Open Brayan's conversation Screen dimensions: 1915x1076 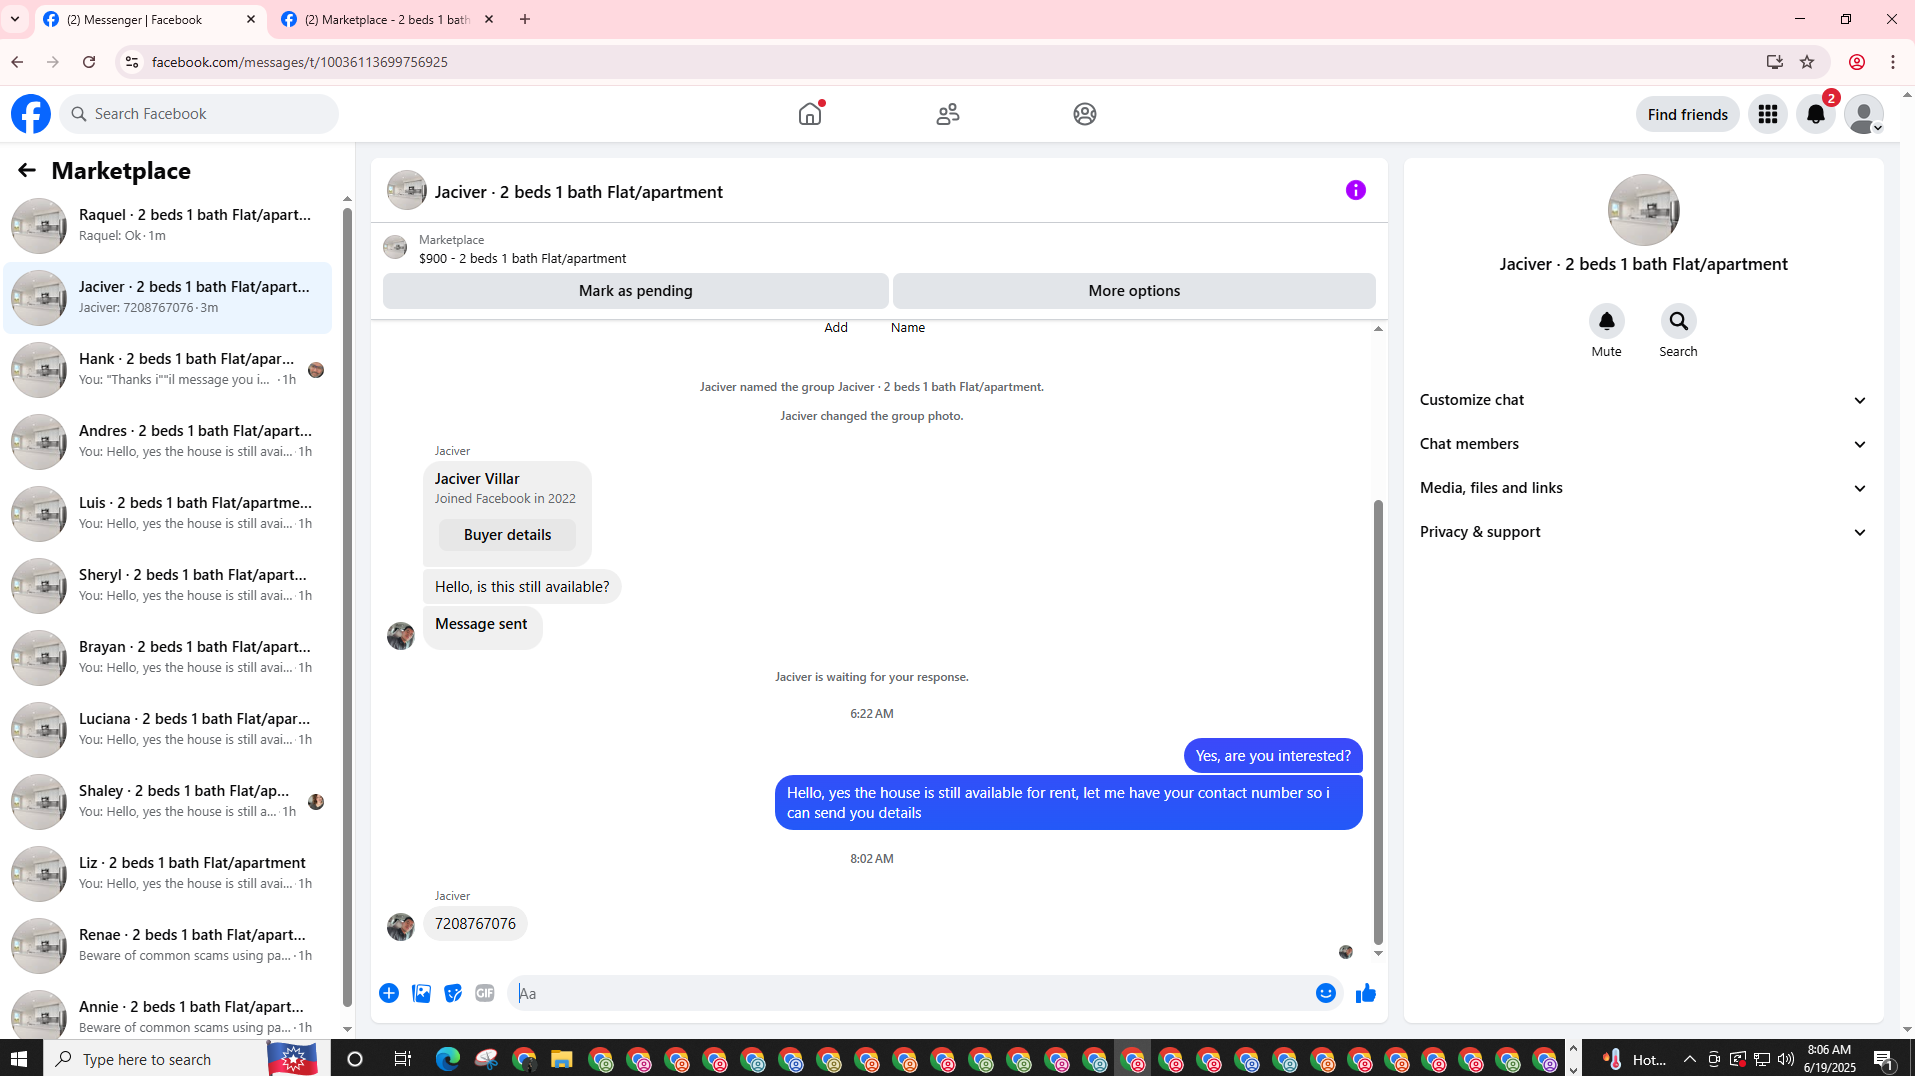coord(168,658)
